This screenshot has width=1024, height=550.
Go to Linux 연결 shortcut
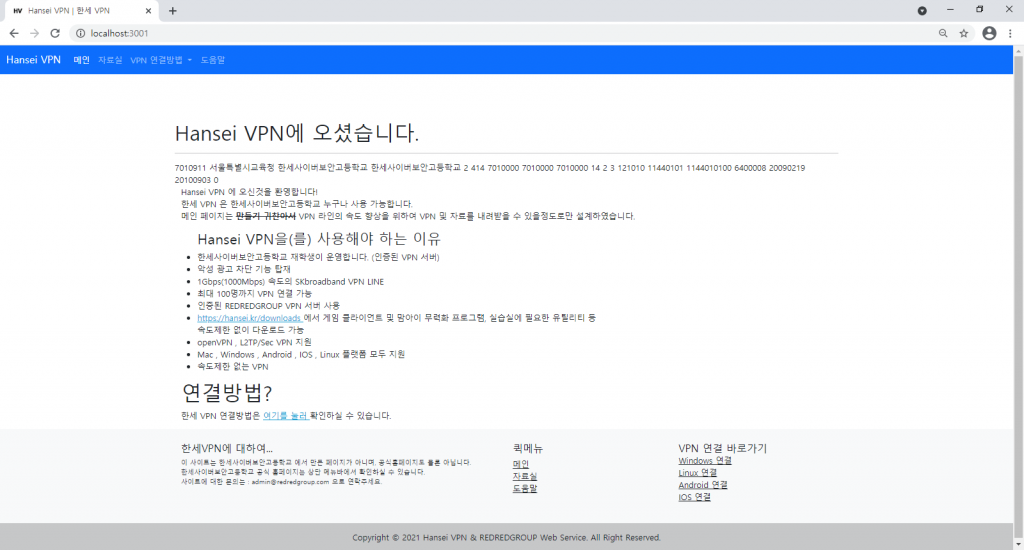point(697,473)
